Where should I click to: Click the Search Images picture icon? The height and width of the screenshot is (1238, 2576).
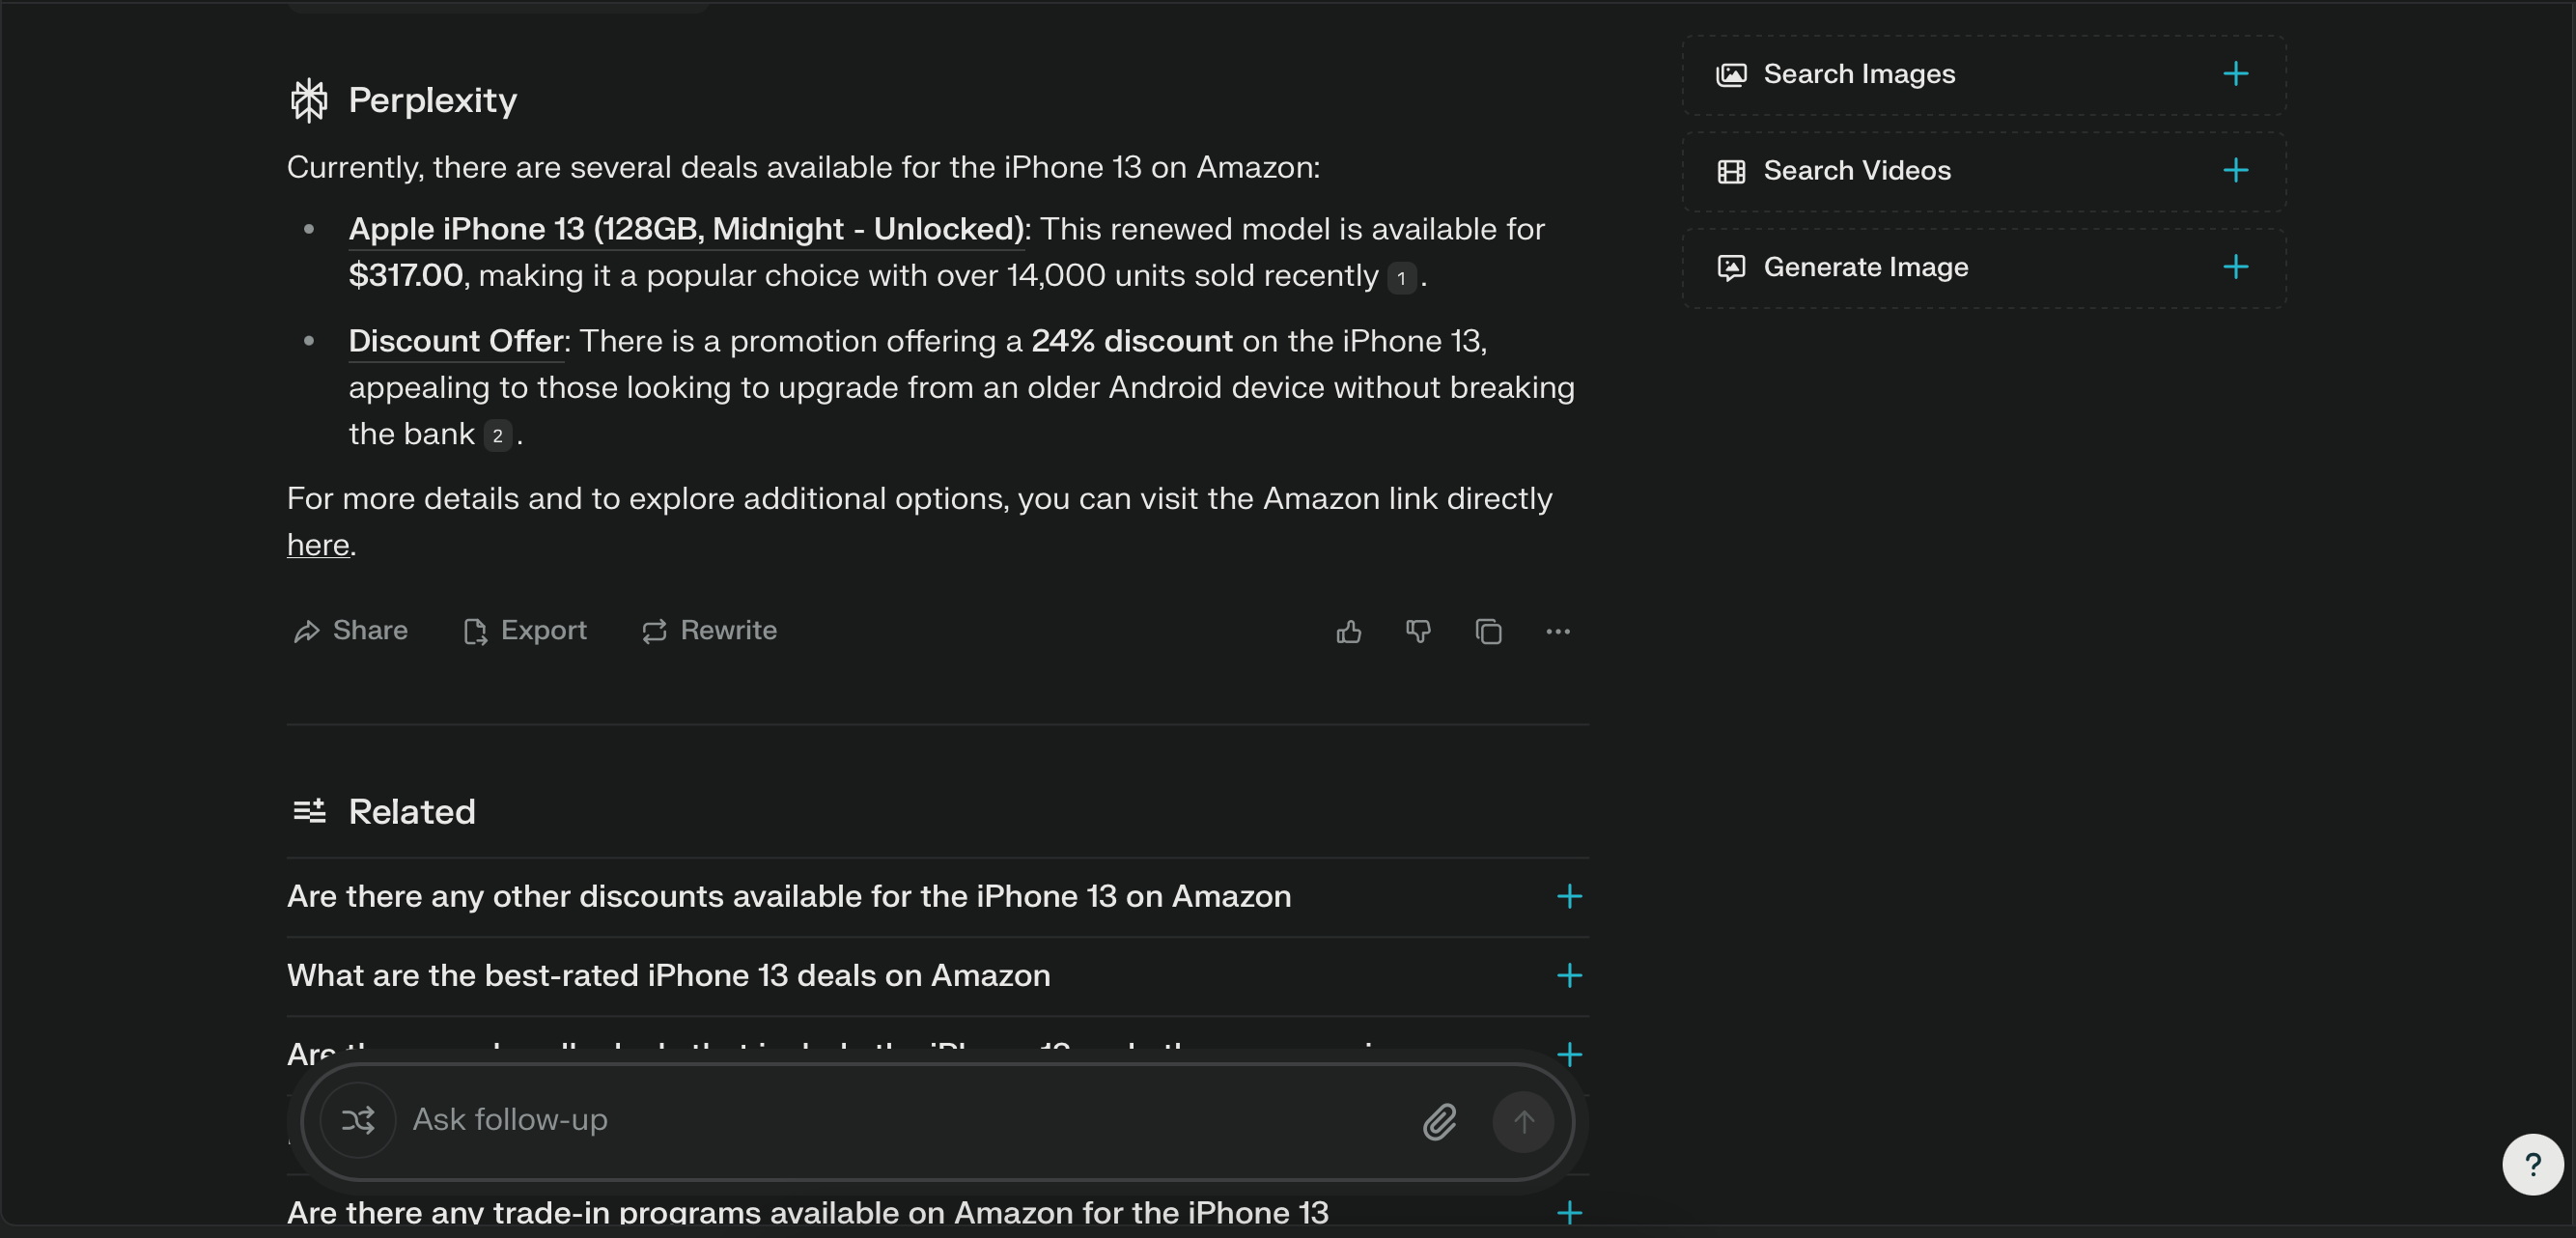1731,75
